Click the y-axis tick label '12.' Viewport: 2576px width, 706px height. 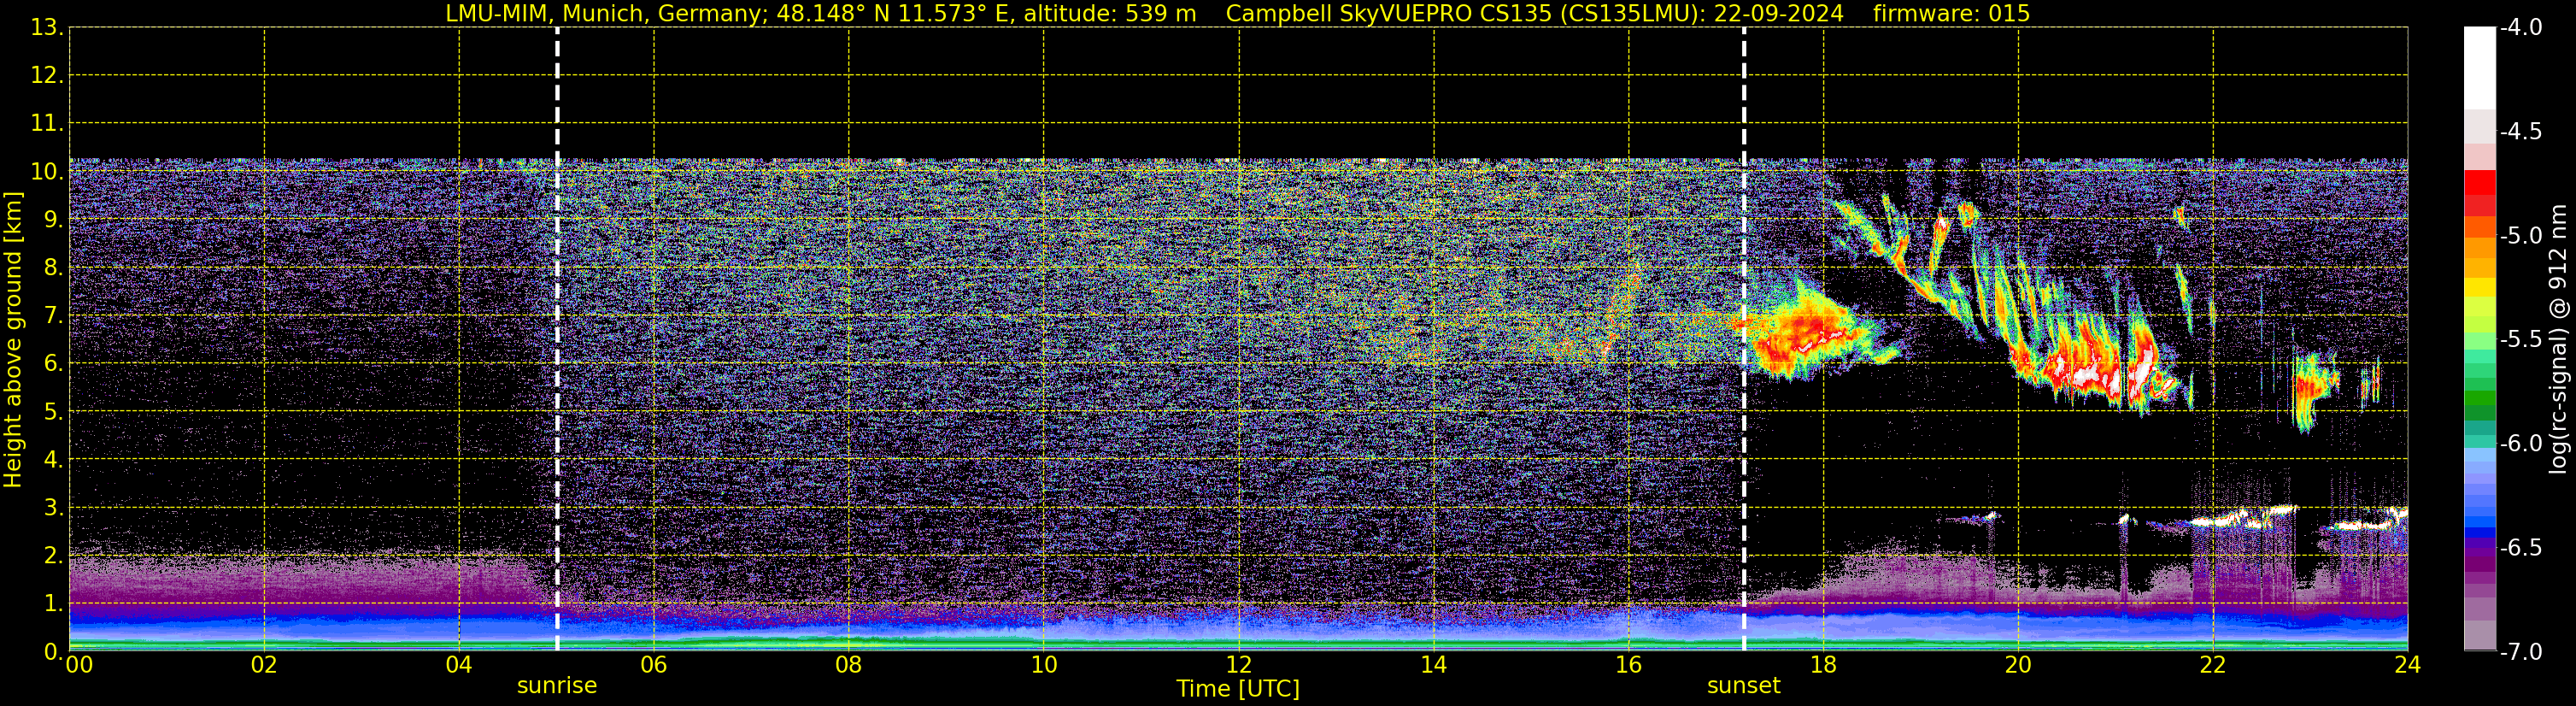point(47,75)
